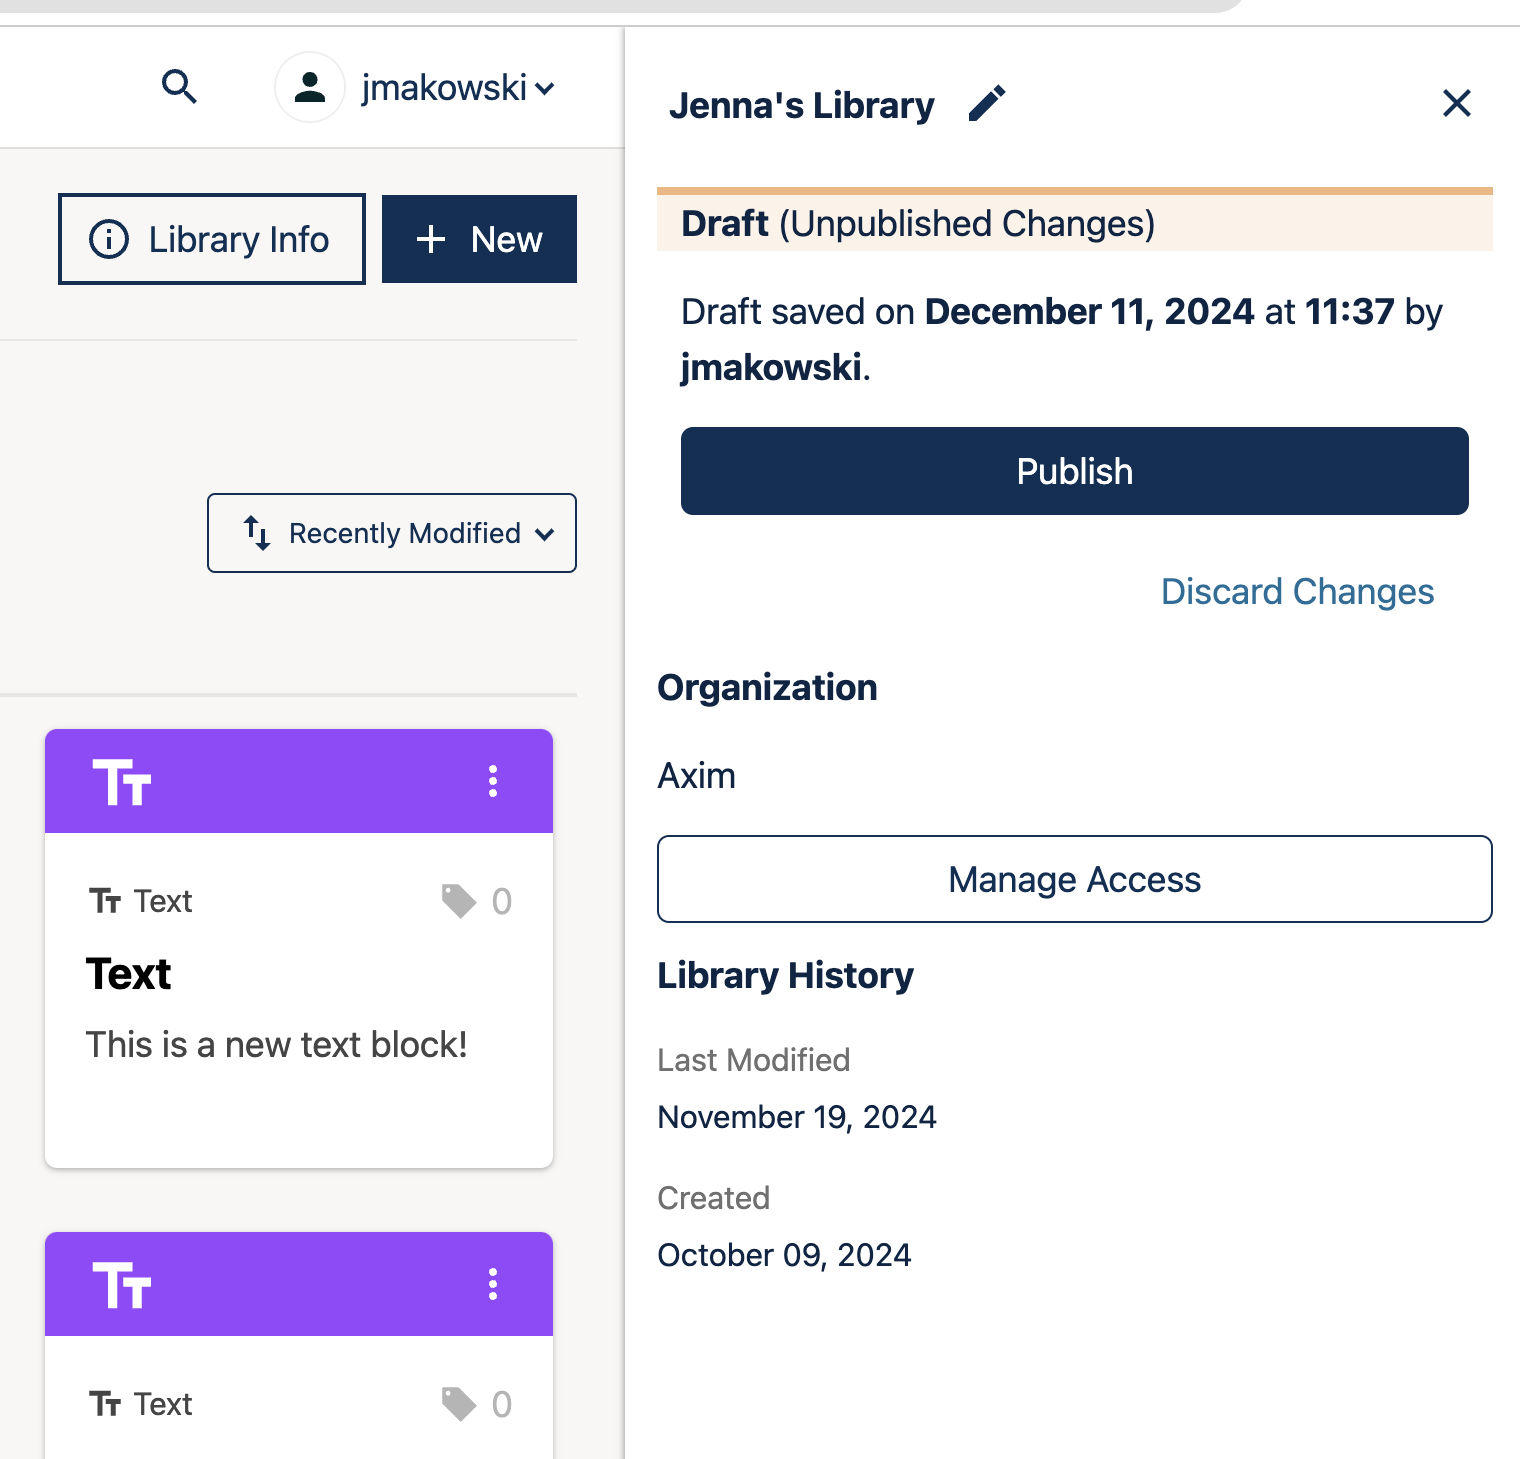Publish the library draft changes

[x=1074, y=470]
